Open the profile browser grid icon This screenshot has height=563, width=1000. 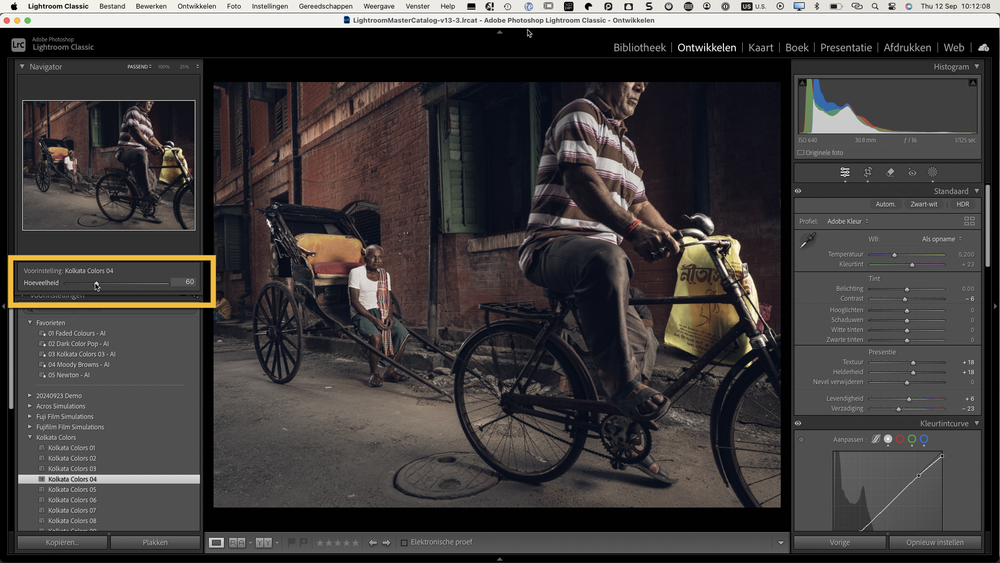[x=969, y=221]
